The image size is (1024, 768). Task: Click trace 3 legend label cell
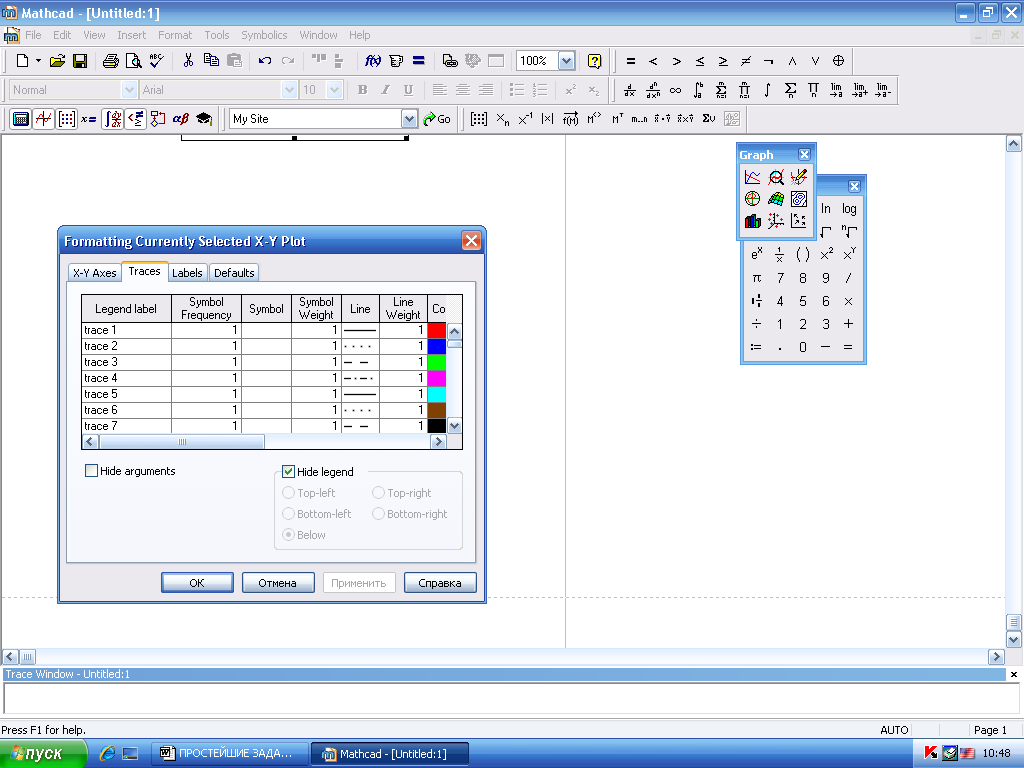[127, 362]
